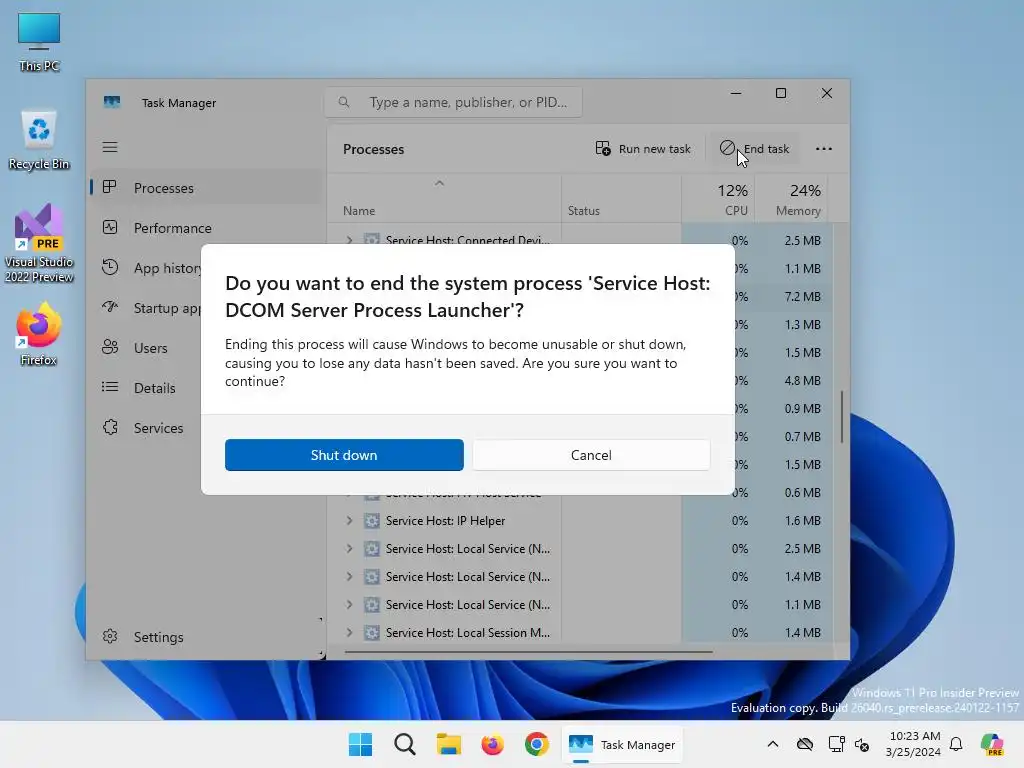
Task: Click the horizontal scrollbar below process list
Action: coord(528,651)
